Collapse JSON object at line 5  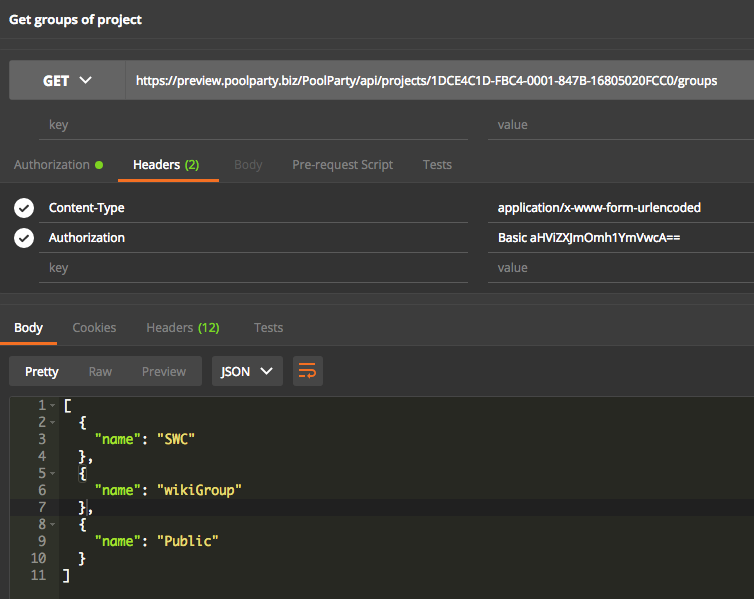52,473
